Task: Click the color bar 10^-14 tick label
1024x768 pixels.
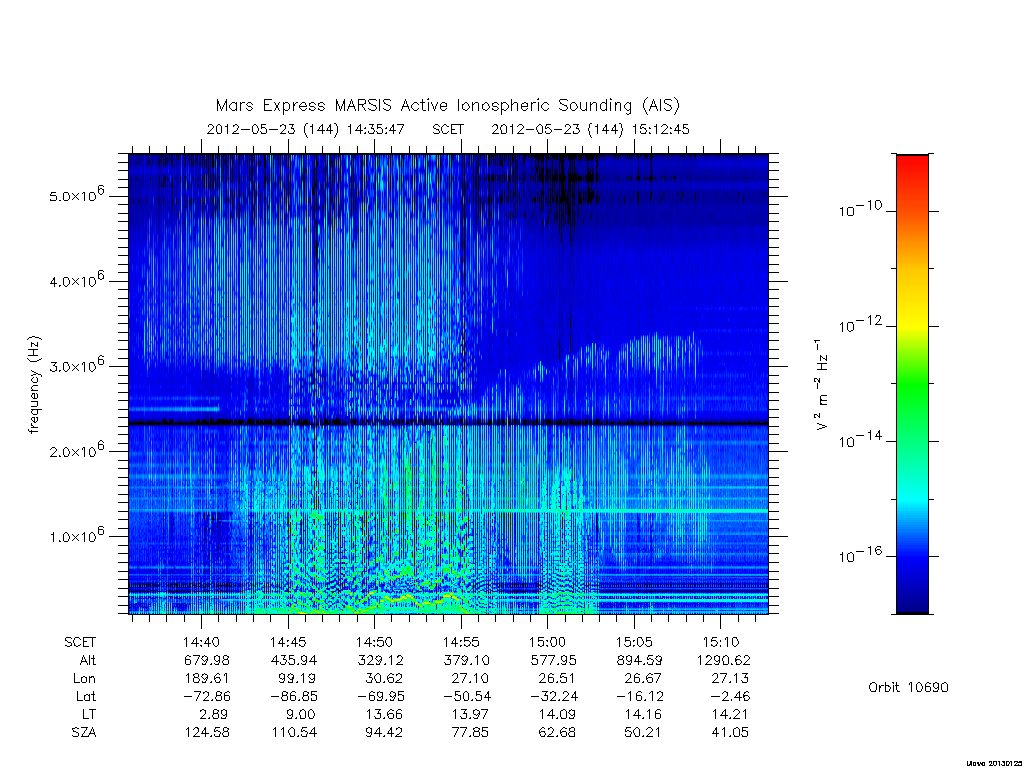Action: pyautogui.click(x=860, y=439)
